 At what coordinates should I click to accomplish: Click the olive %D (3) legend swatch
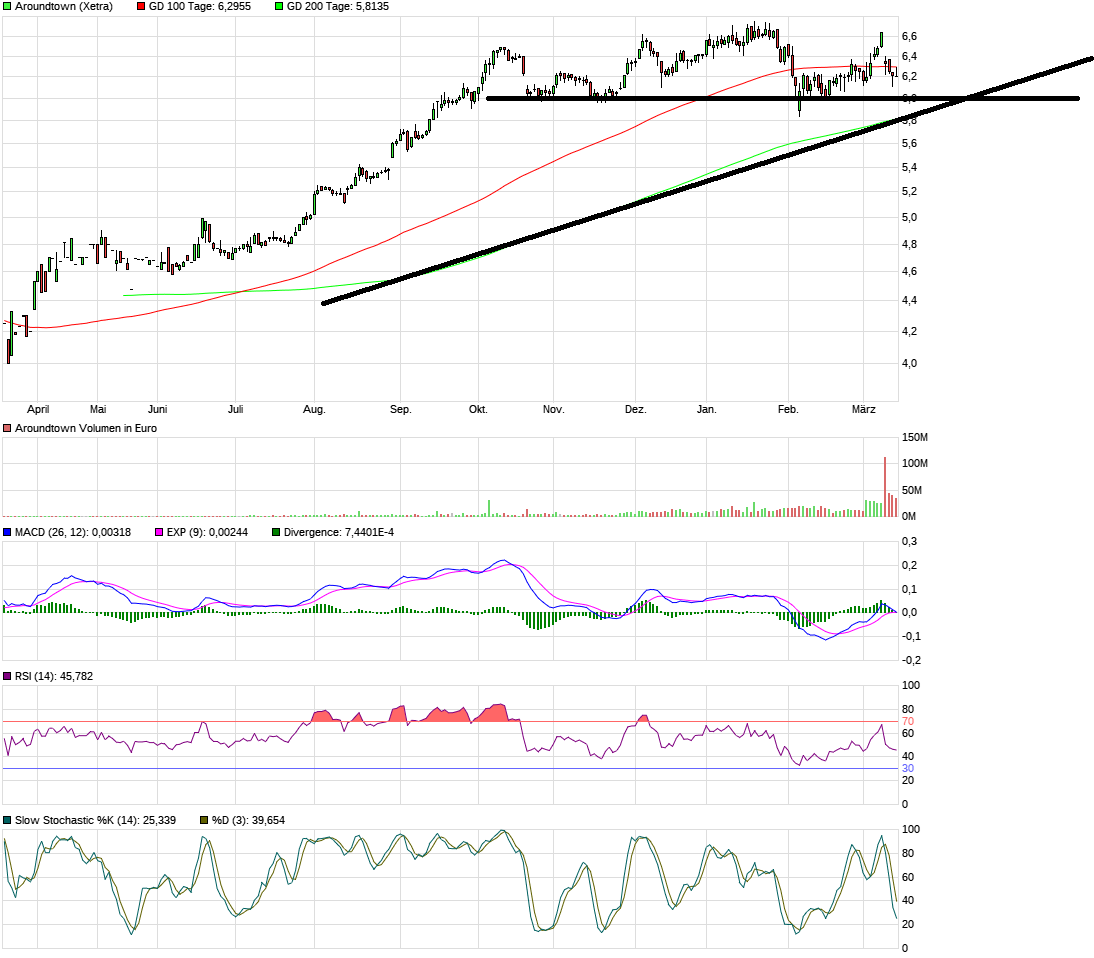(204, 821)
